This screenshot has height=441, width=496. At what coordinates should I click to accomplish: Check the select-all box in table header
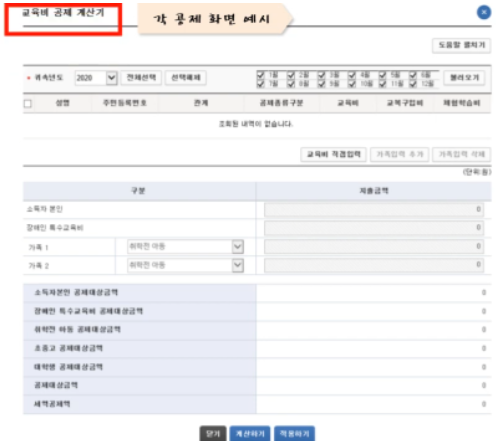[x=28, y=104]
